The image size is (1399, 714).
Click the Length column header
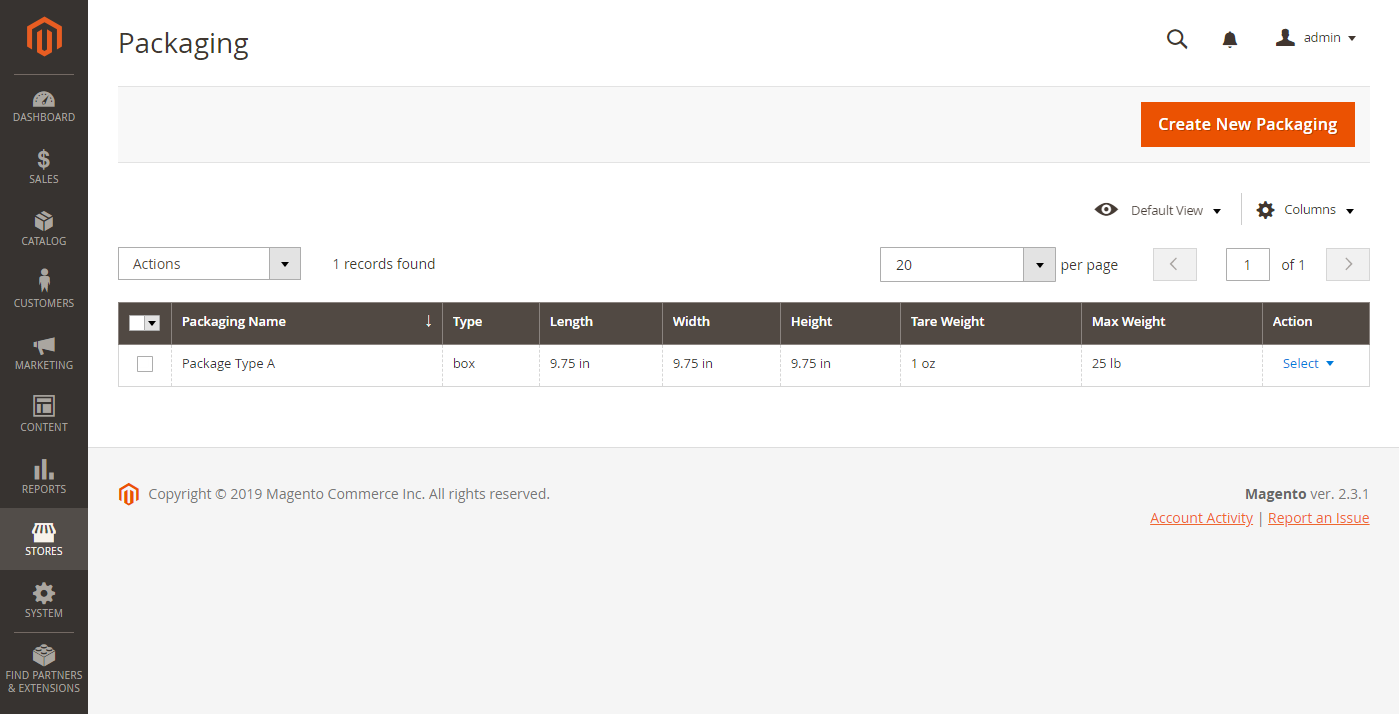click(601, 322)
